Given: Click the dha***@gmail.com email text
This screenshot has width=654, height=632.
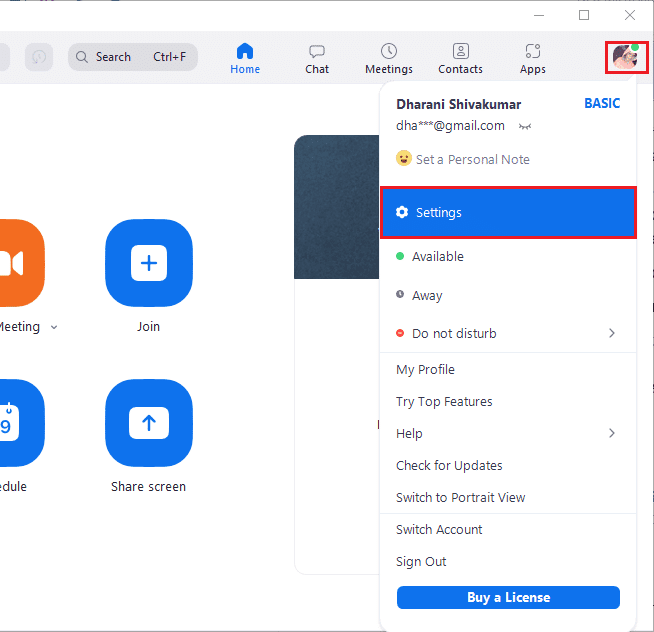Looking at the screenshot, I should [x=450, y=126].
